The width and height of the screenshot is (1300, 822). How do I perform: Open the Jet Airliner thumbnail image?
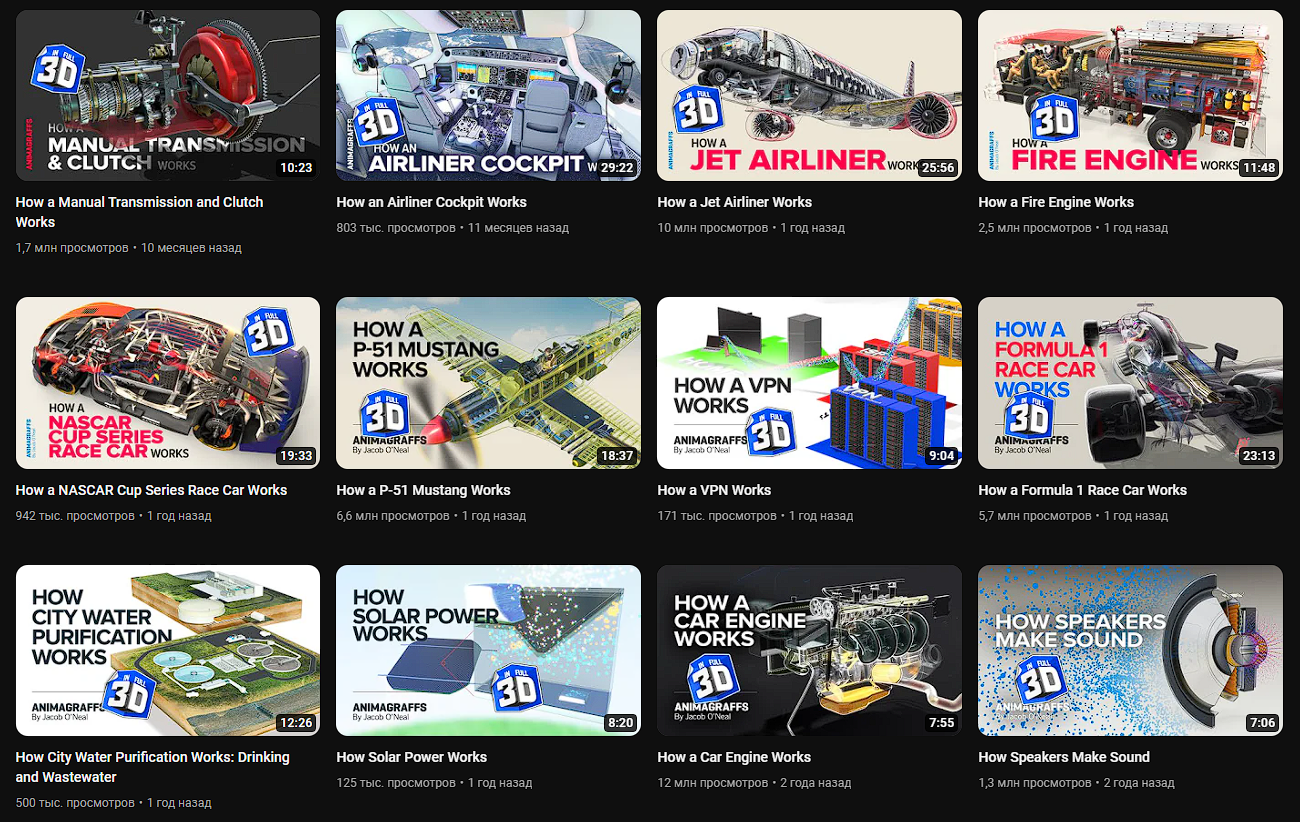point(810,96)
